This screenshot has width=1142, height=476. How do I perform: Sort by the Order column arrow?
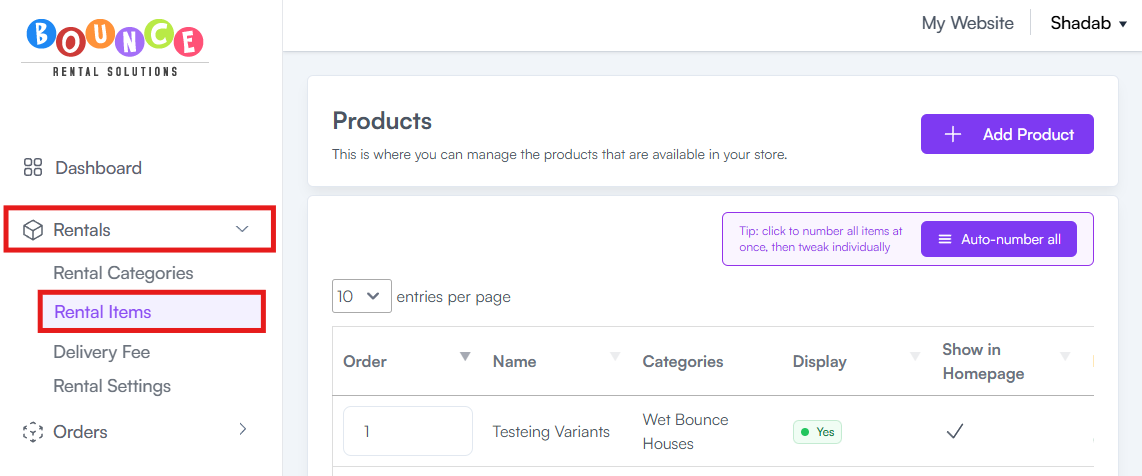[465, 356]
